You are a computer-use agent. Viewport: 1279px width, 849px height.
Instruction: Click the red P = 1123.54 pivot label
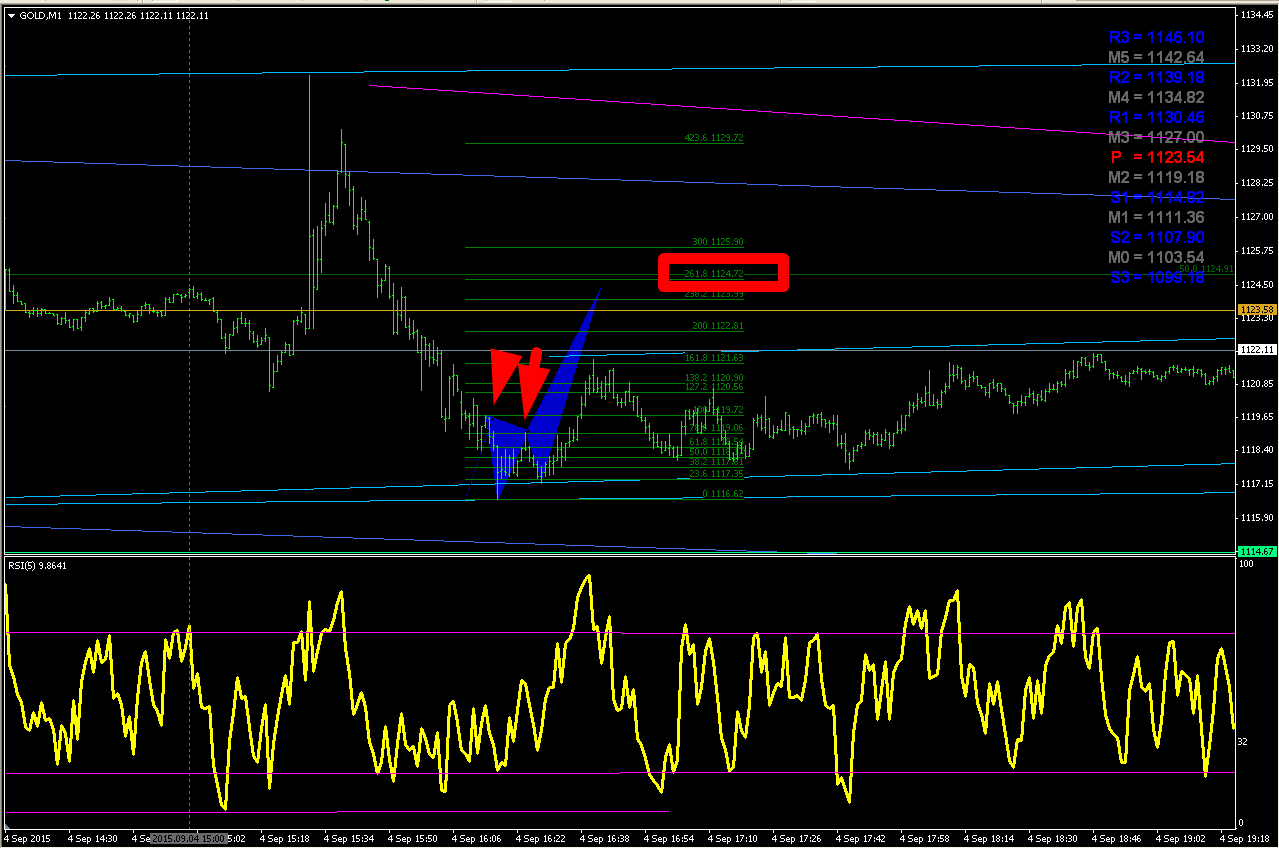click(x=1157, y=157)
